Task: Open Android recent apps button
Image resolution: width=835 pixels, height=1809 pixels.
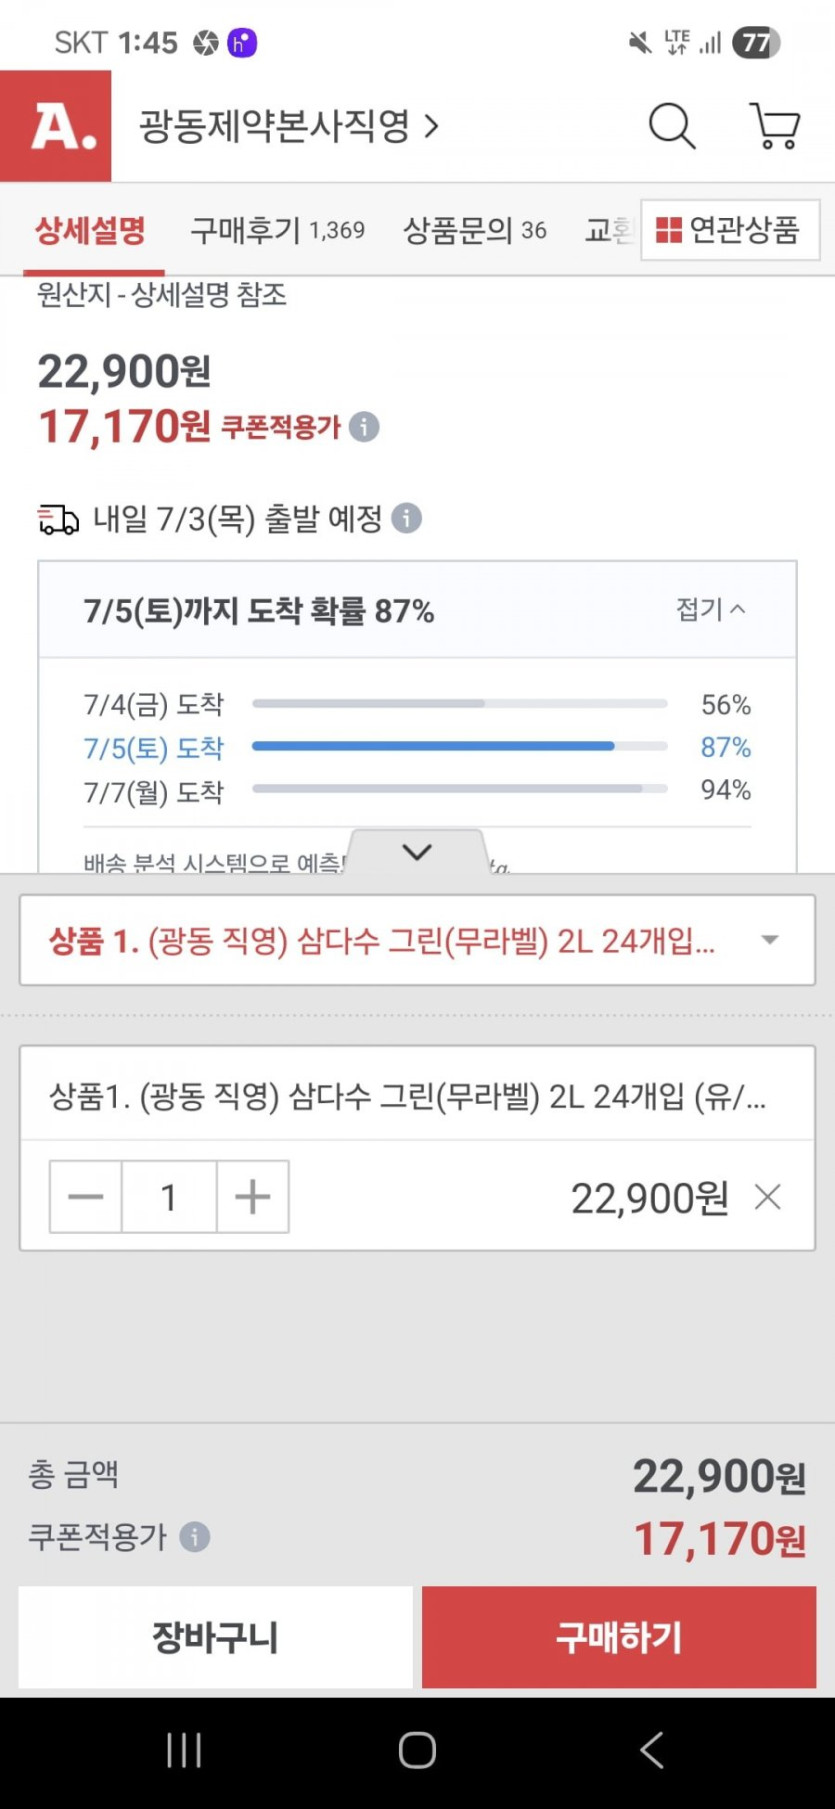Action: [x=184, y=1750]
